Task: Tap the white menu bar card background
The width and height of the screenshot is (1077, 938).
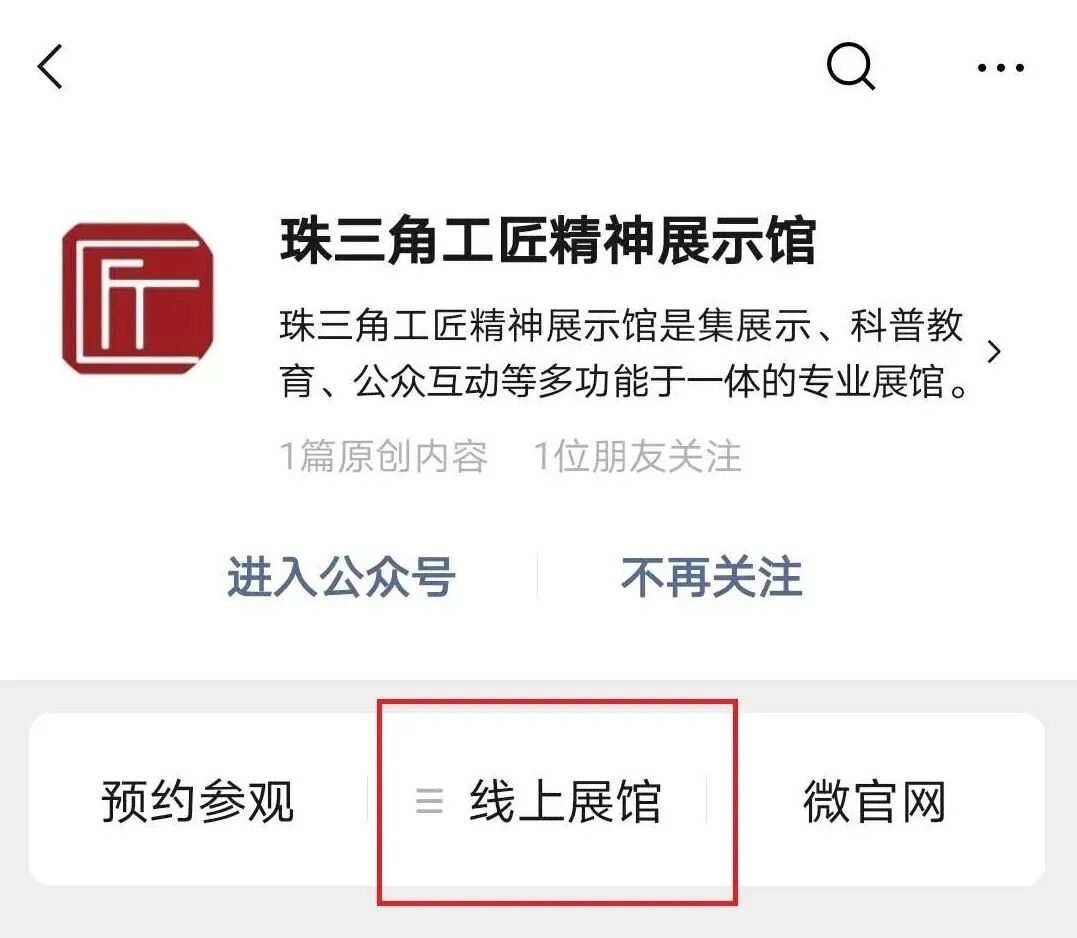Action: coord(536,800)
